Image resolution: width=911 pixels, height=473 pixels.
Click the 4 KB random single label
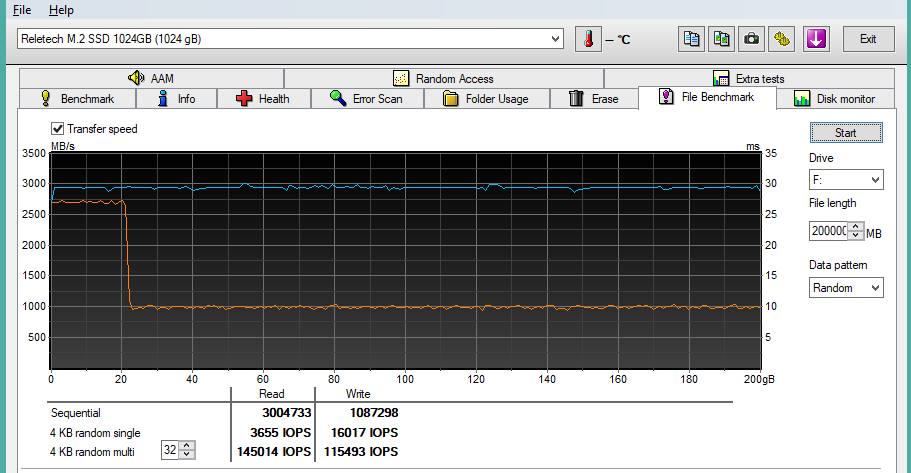pos(95,433)
